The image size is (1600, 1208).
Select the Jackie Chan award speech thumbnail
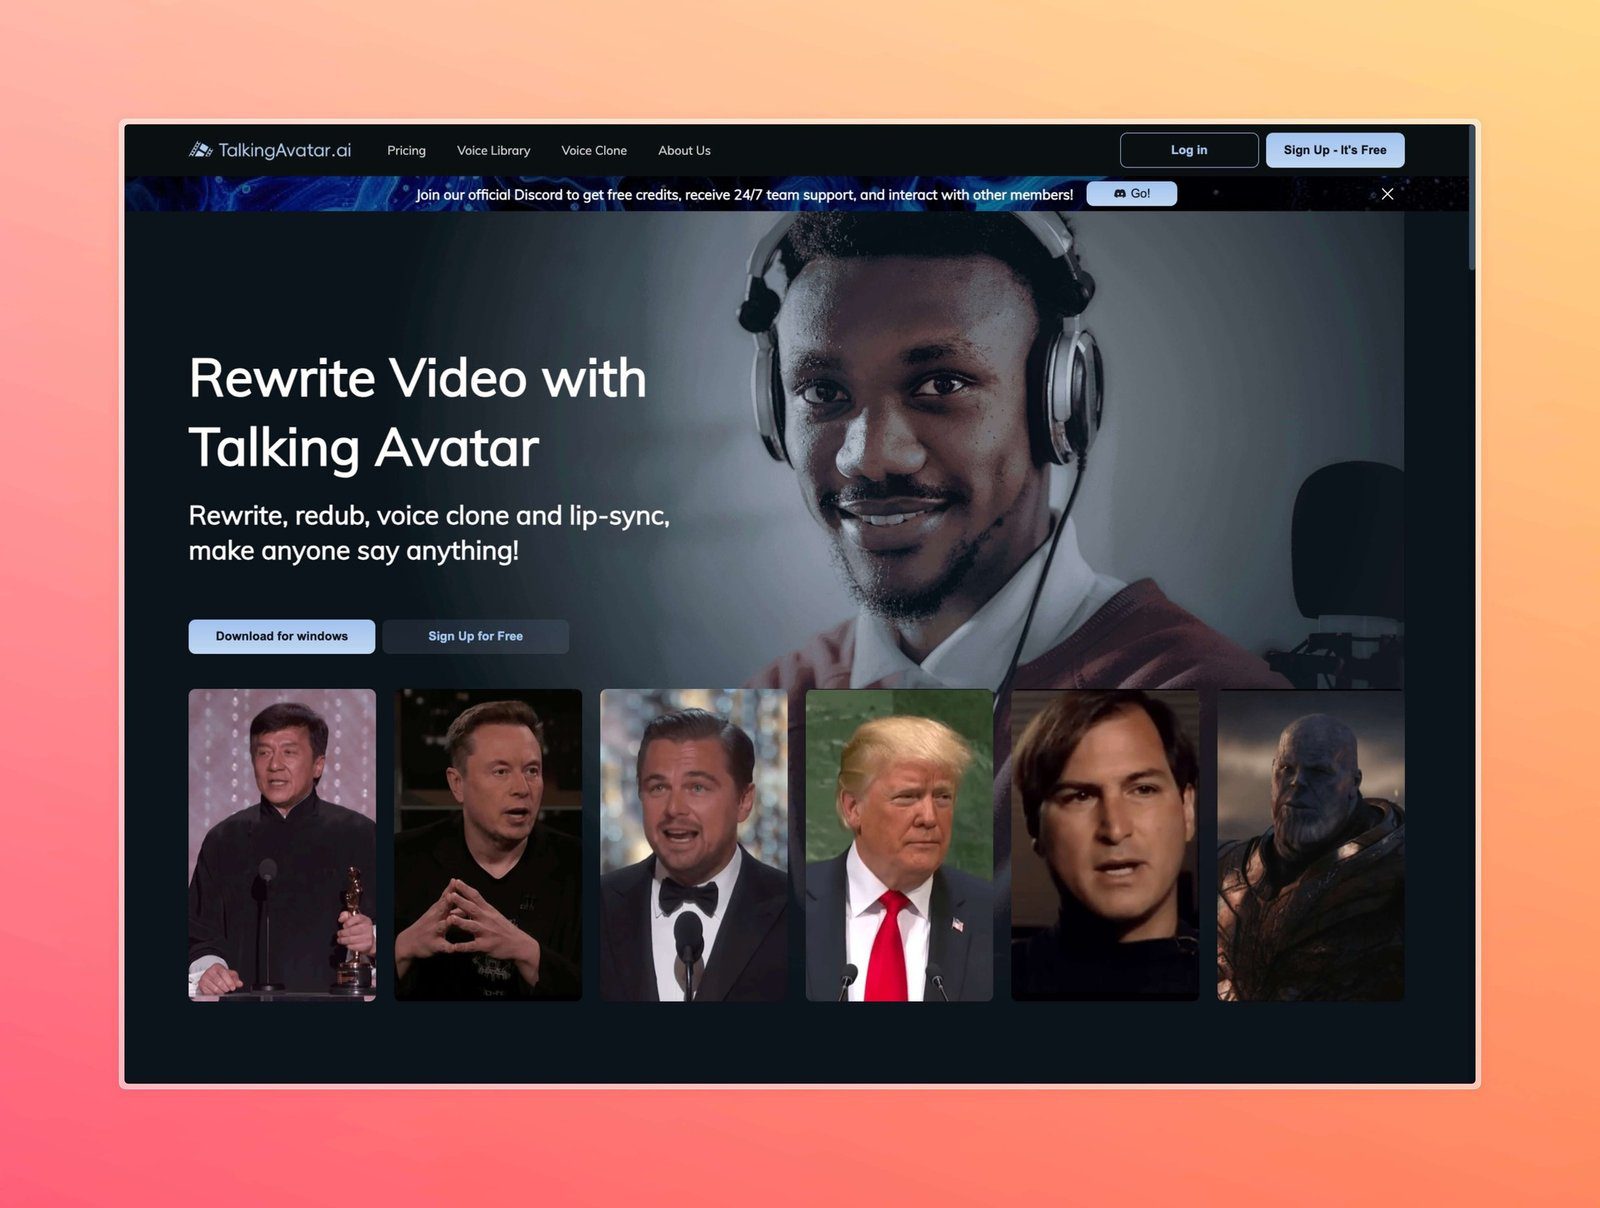click(x=281, y=843)
